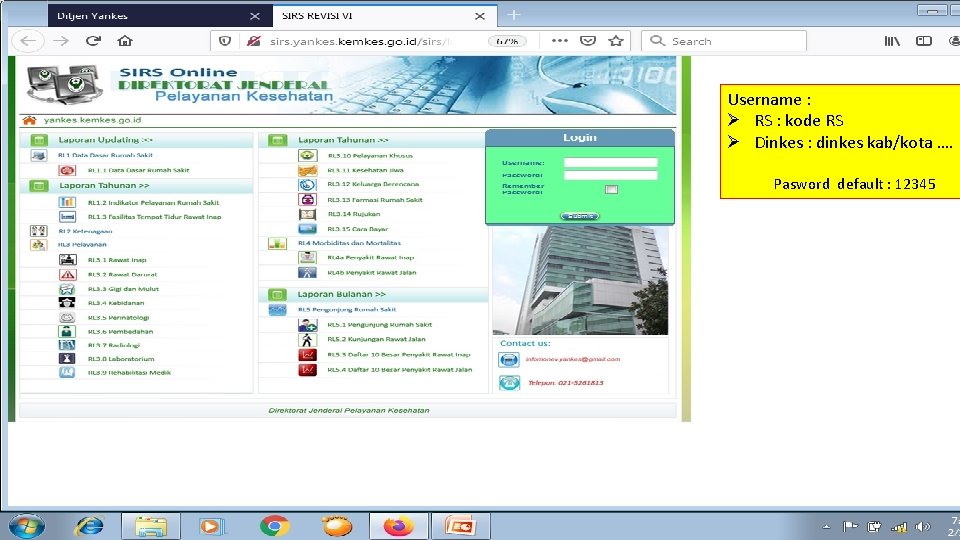
Task: Click the RL3.4 Kebidanan icon
Action: pyautogui.click(x=67, y=302)
